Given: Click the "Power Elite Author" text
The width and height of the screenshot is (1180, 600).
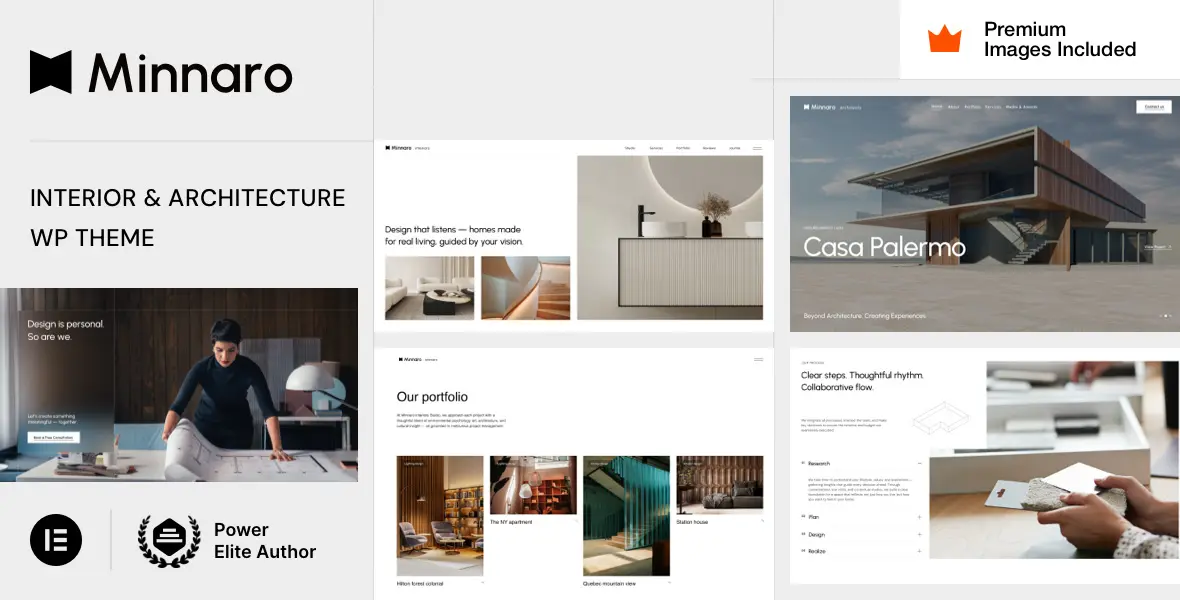Looking at the screenshot, I should coord(264,541).
